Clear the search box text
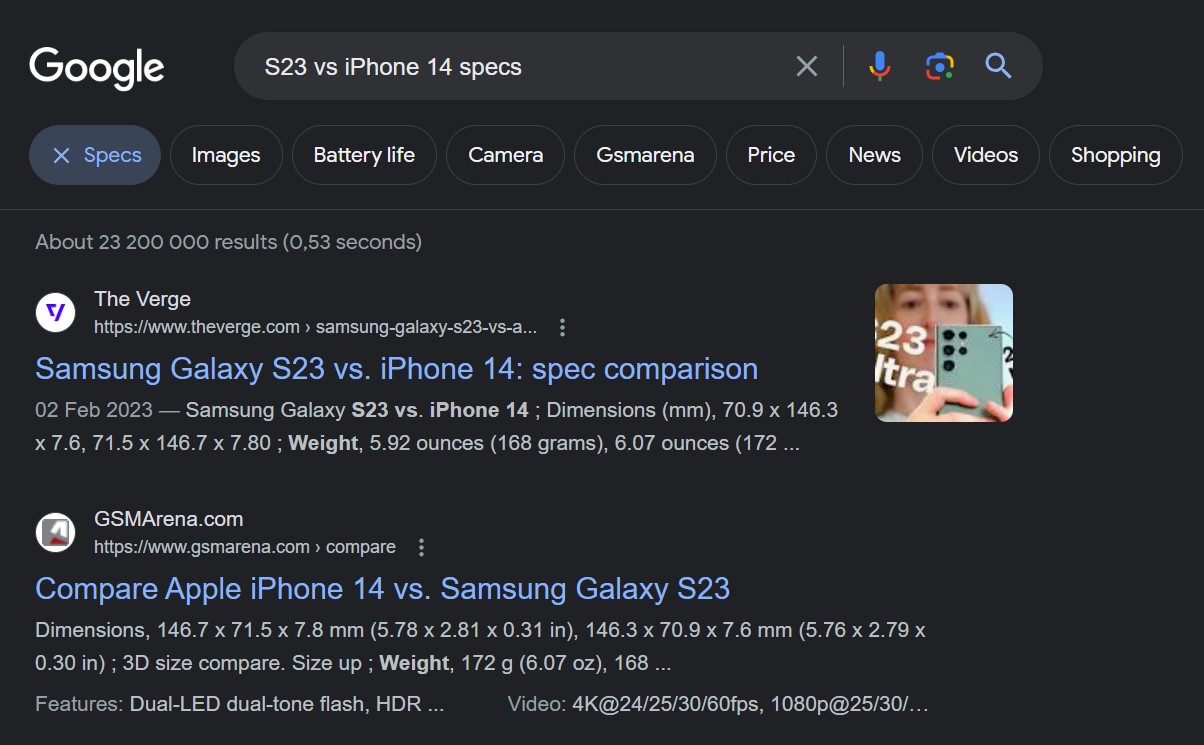1204x745 pixels. click(806, 67)
